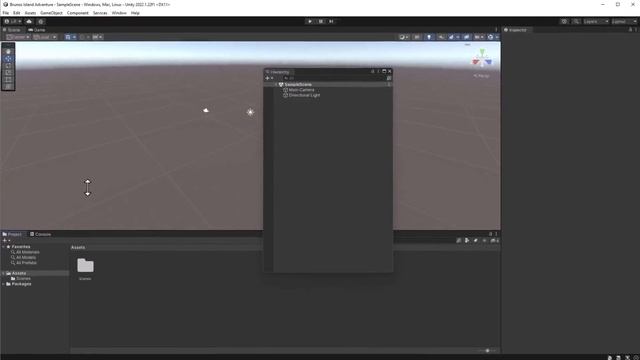
Task: Open the Help menu
Action: click(135, 13)
